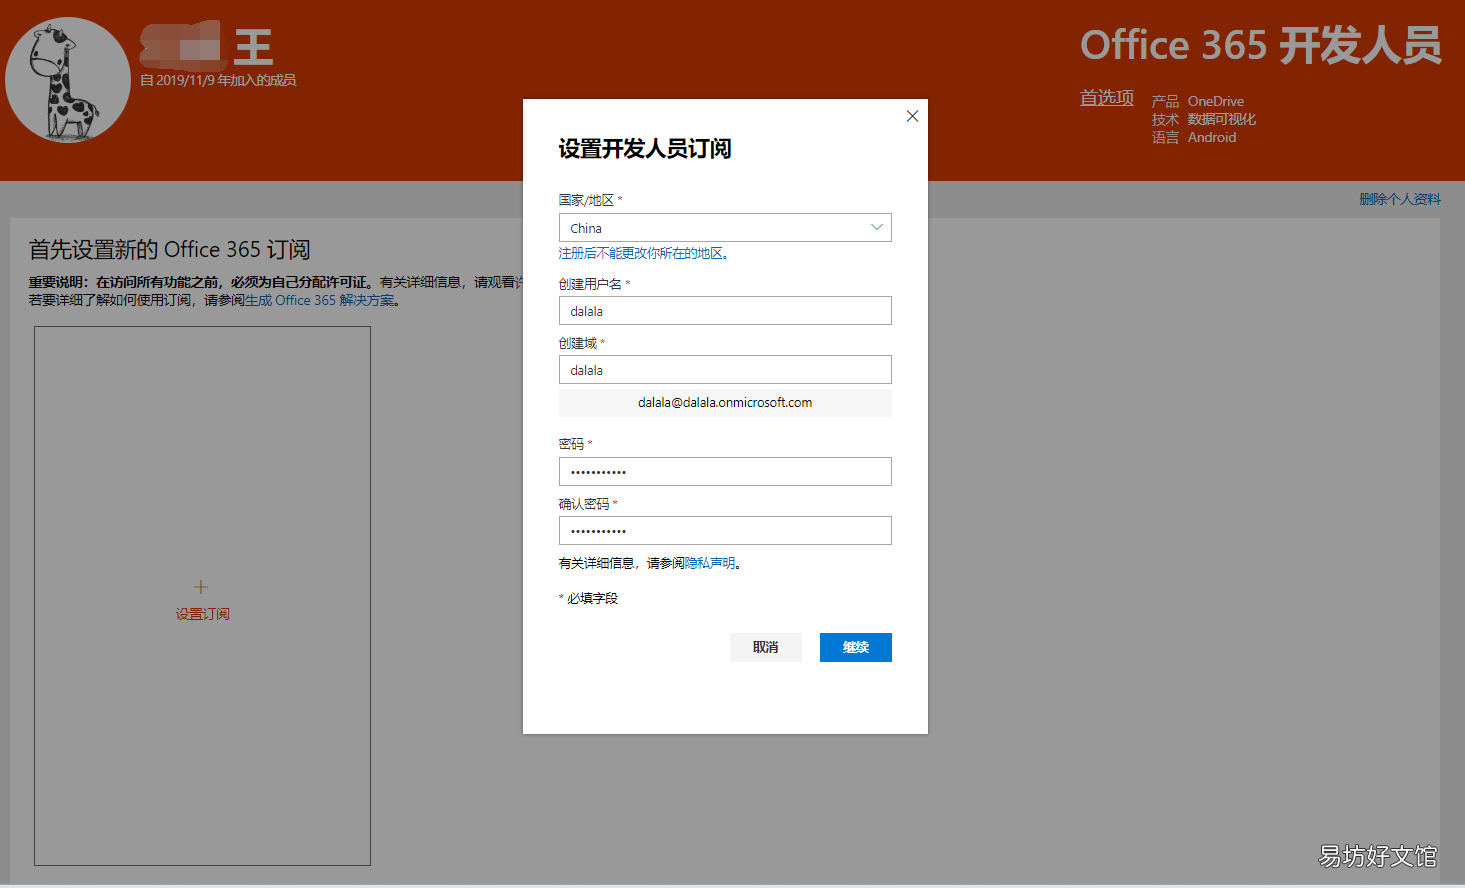This screenshot has width=1465, height=888.
Task: Click the 取消 cancel button
Action: tap(766, 647)
